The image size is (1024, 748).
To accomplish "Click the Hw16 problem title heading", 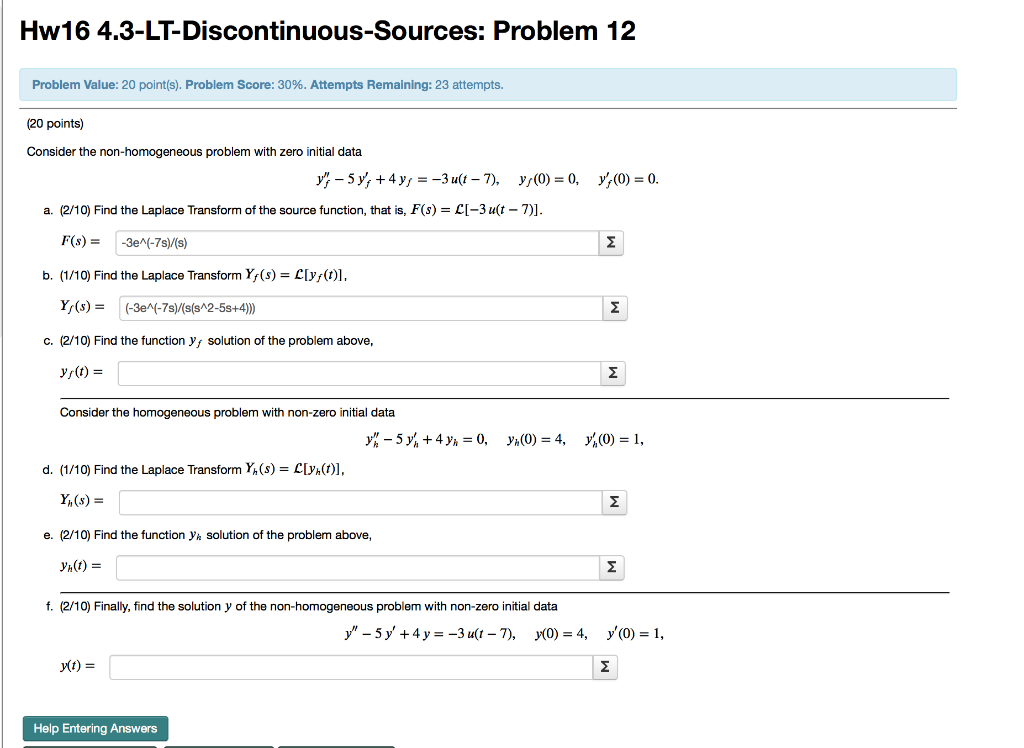I will point(331,30).
